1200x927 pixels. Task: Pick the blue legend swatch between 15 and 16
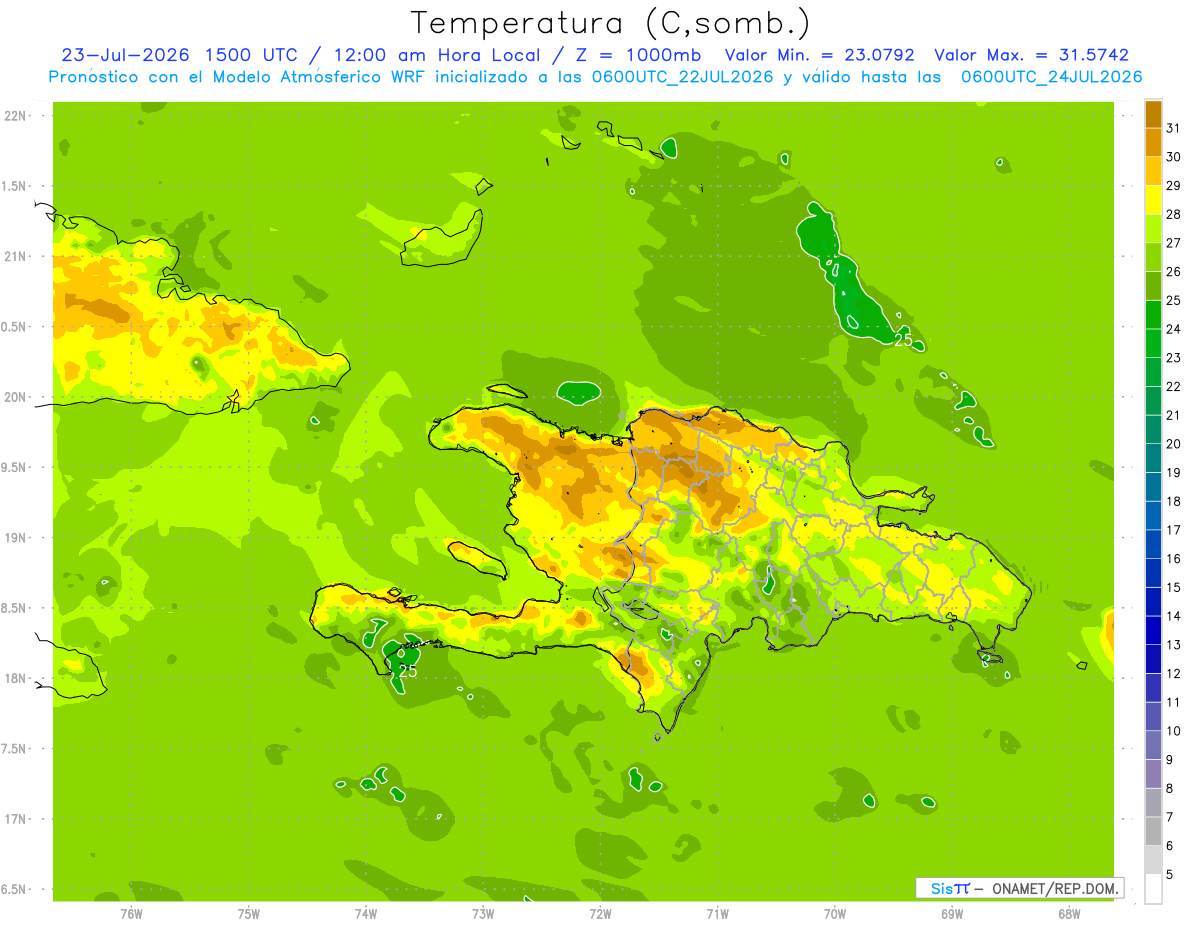coord(1153,573)
